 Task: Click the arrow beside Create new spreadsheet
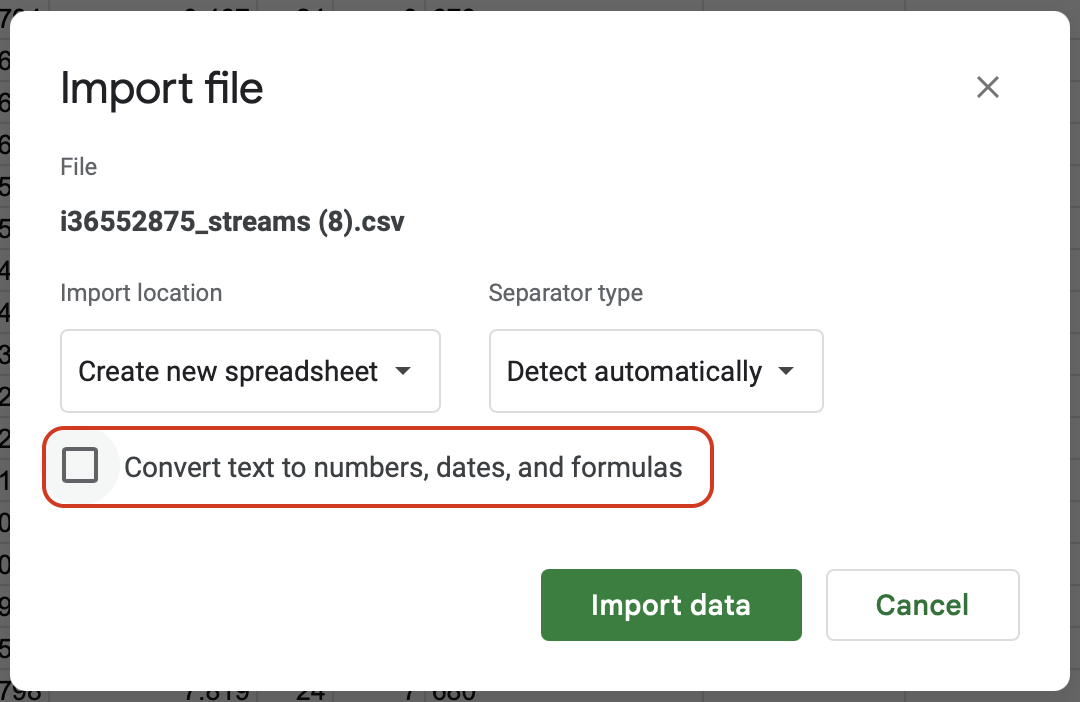pyautogui.click(x=403, y=371)
